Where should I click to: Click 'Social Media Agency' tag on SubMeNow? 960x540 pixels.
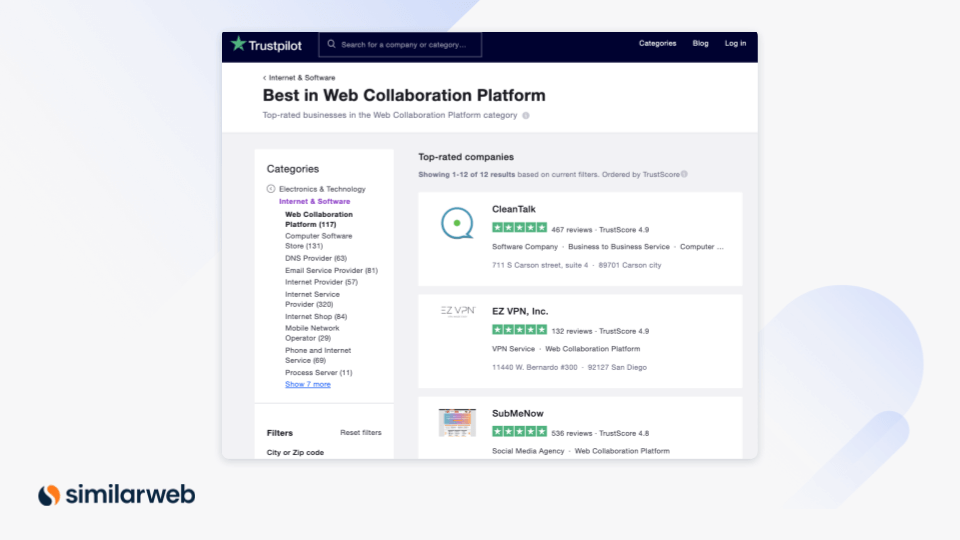tap(528, 451)
